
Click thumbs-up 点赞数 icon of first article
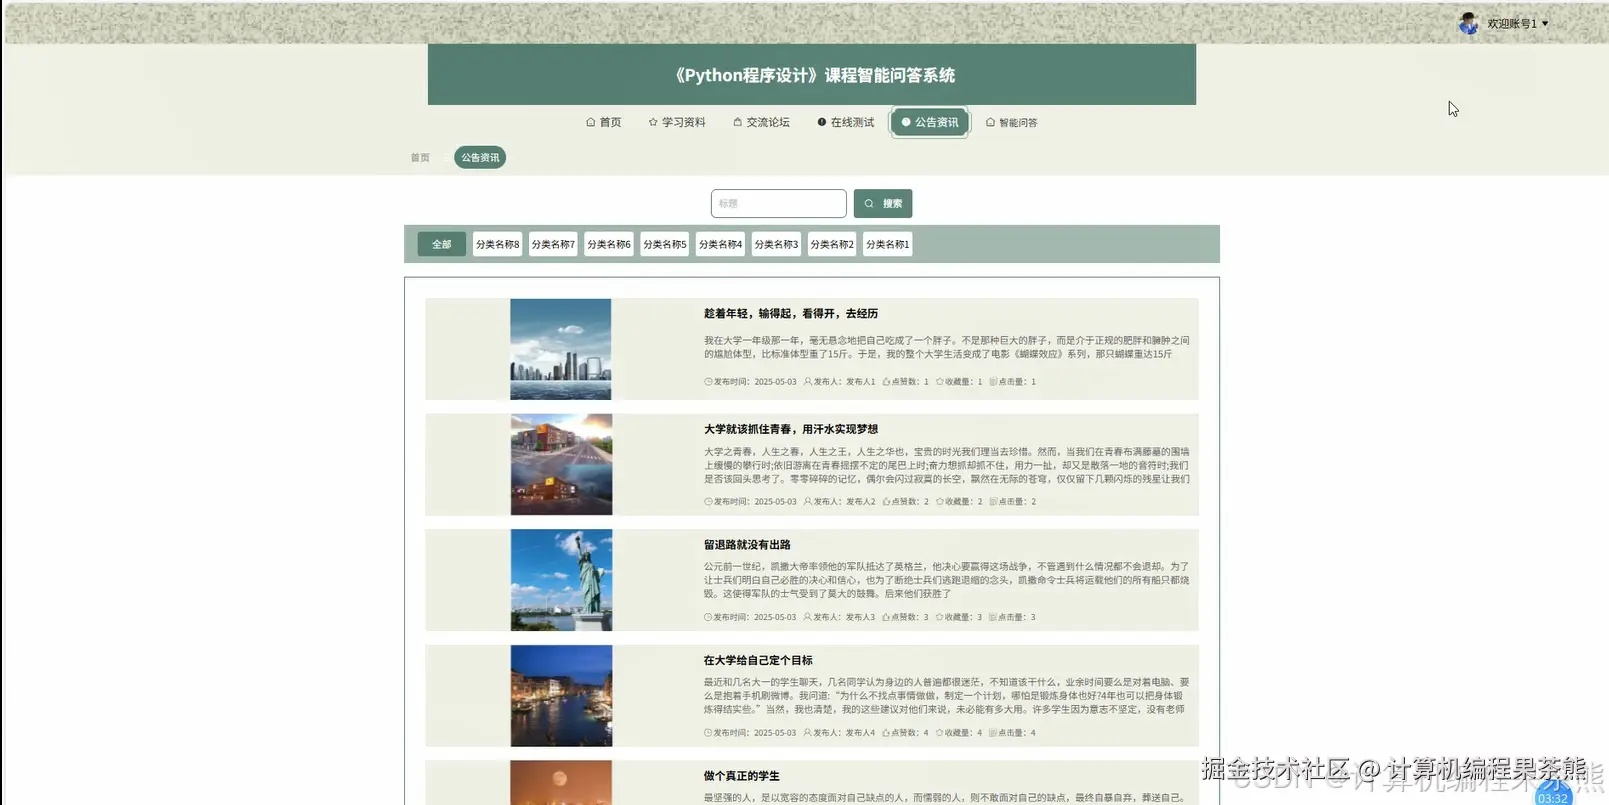[x=886, y=381]
